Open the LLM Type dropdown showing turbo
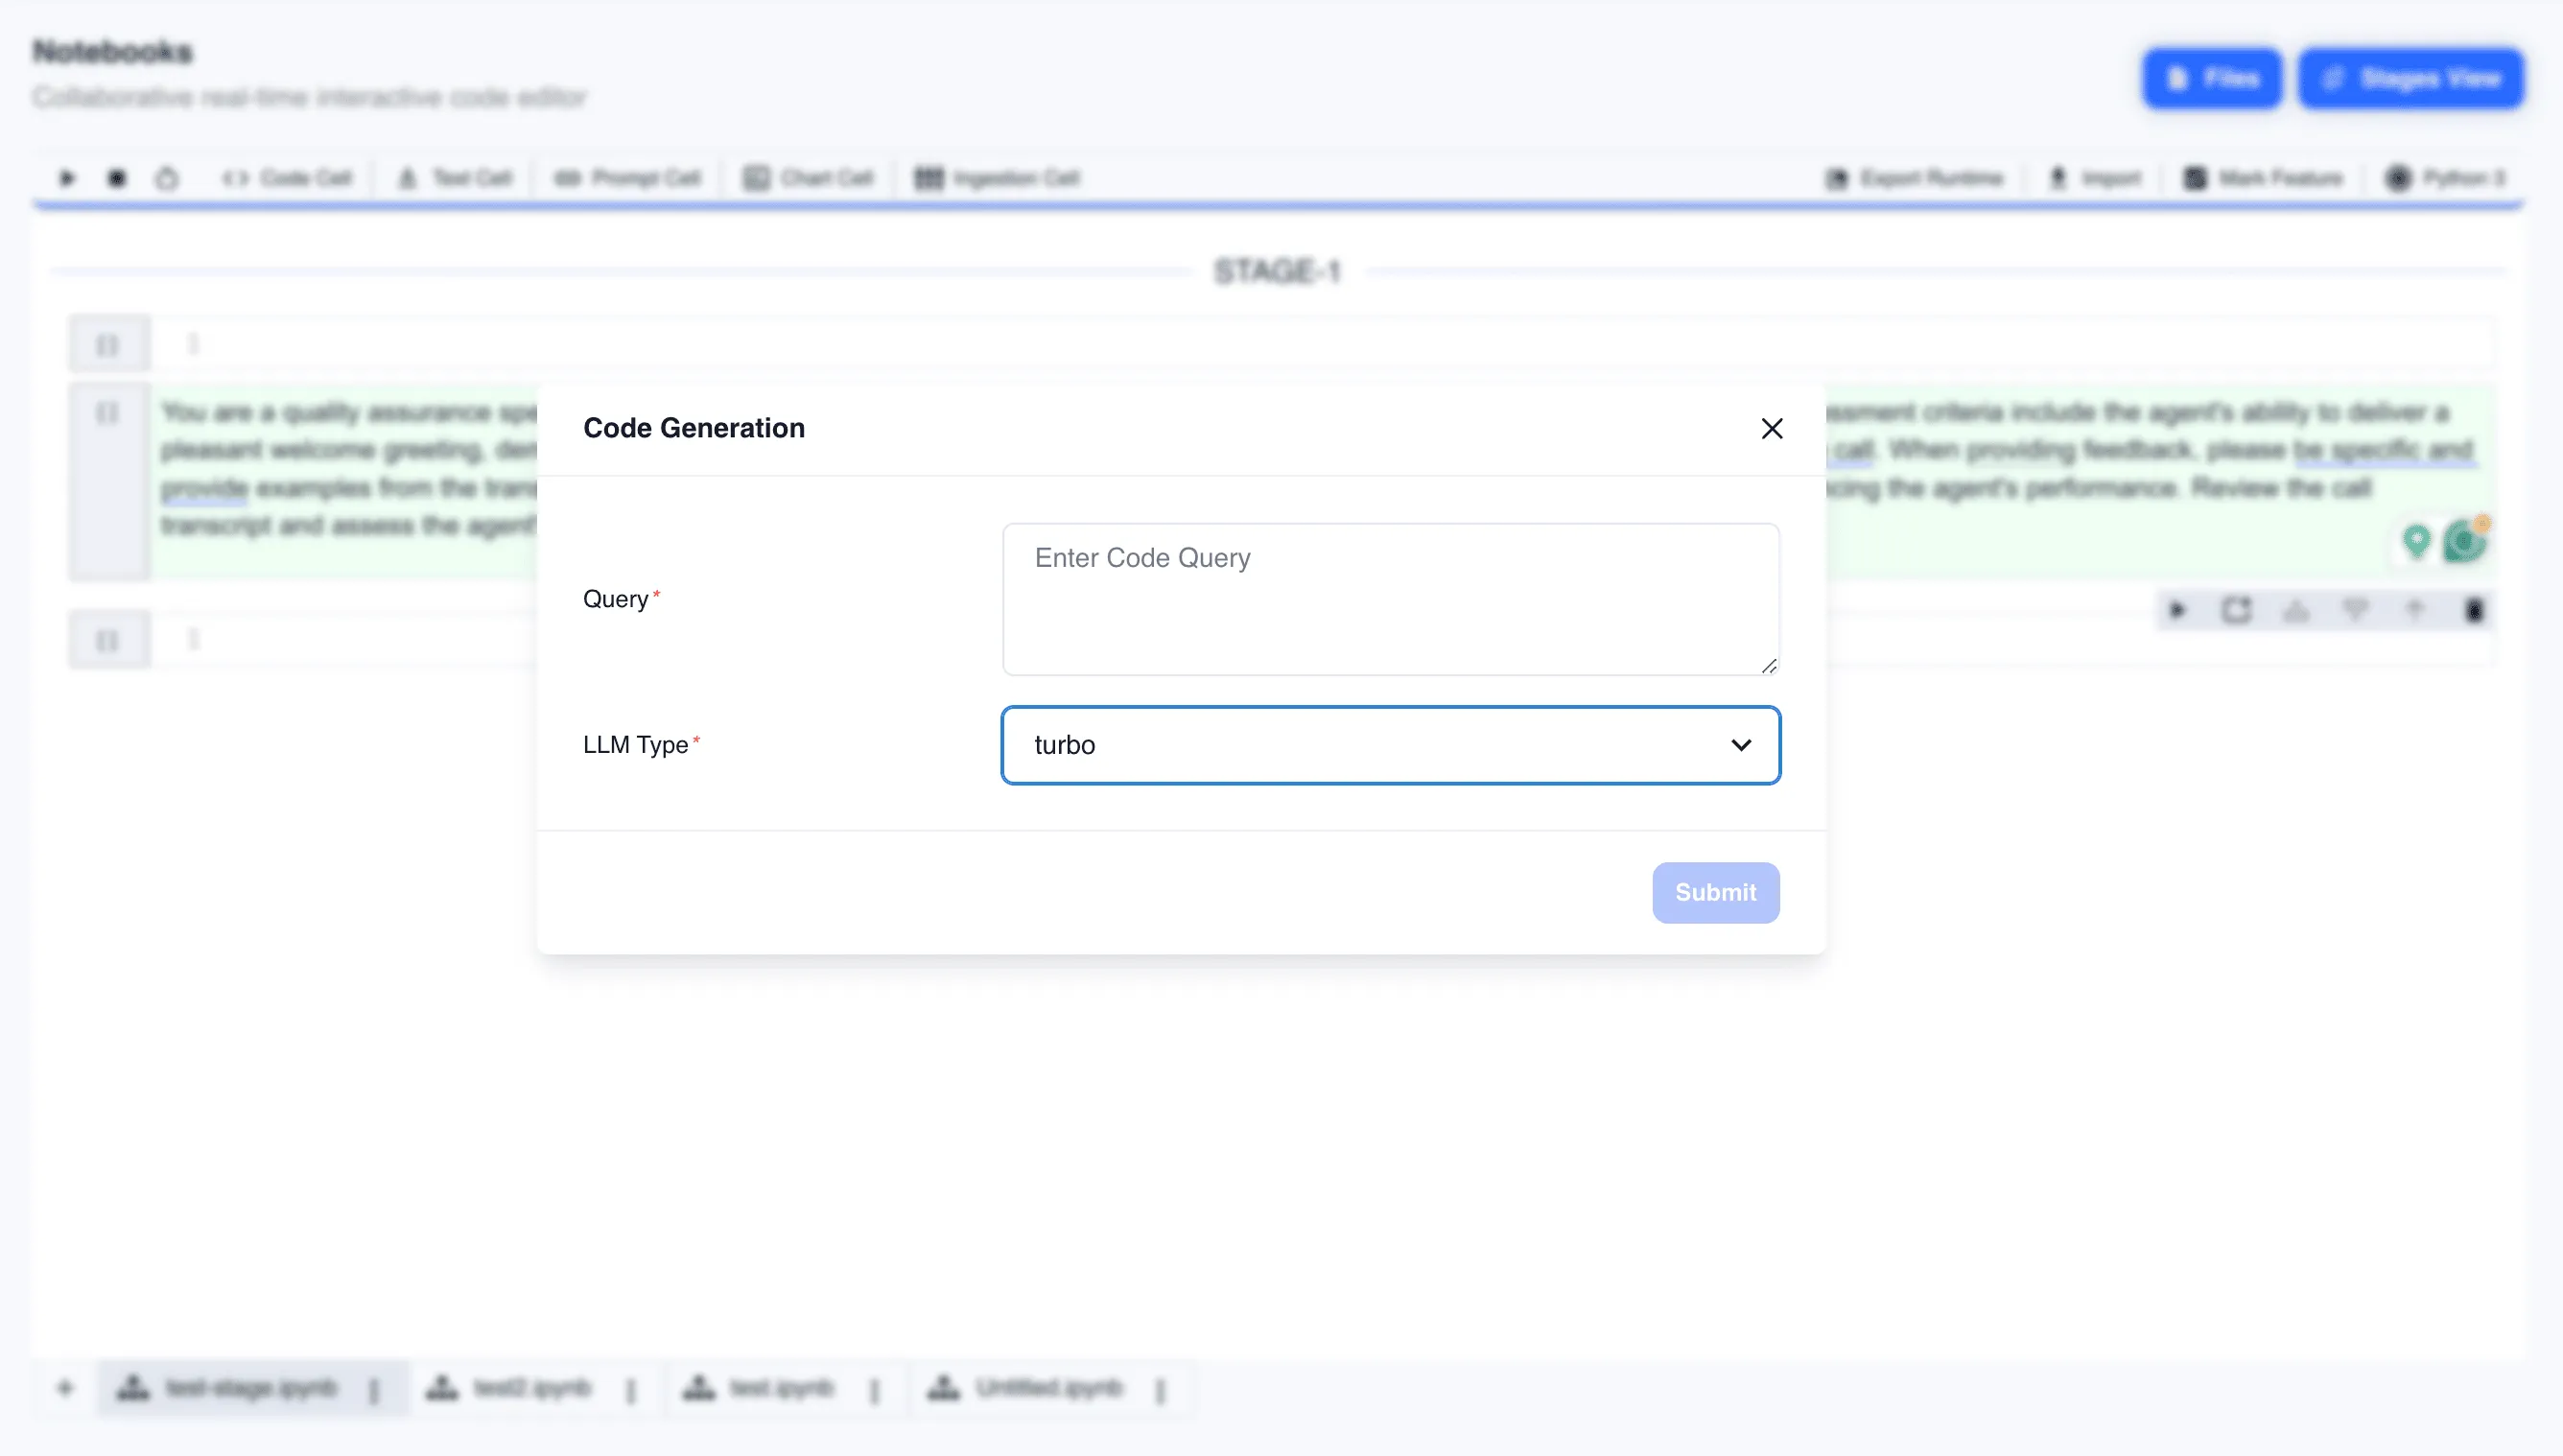 point(1390,745)
